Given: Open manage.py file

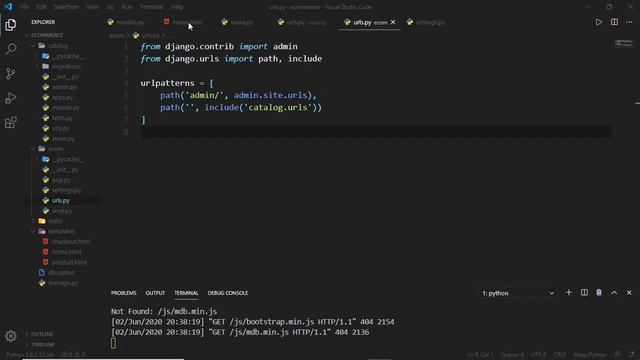Looking at the screenshot, I should click(x=63, y=283).
